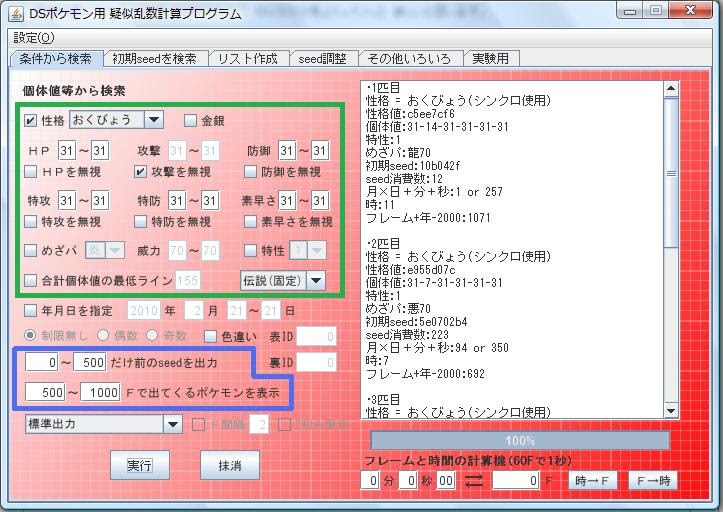Click the results scrollbar down arrow
Viewport: 723px width, 512px height.
(671, 411)
